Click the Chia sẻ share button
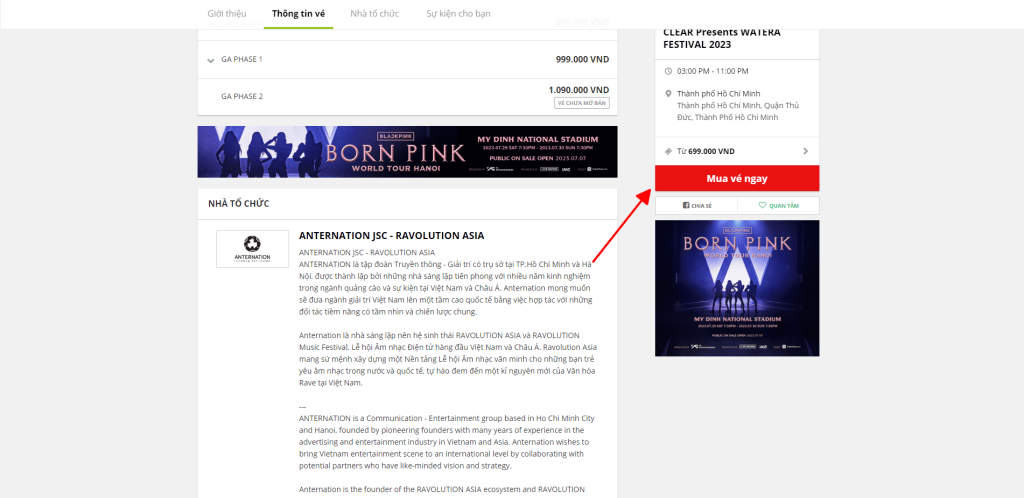This screenshot has width=1024, height=498. pyautogui.click(x=696, y=206)
